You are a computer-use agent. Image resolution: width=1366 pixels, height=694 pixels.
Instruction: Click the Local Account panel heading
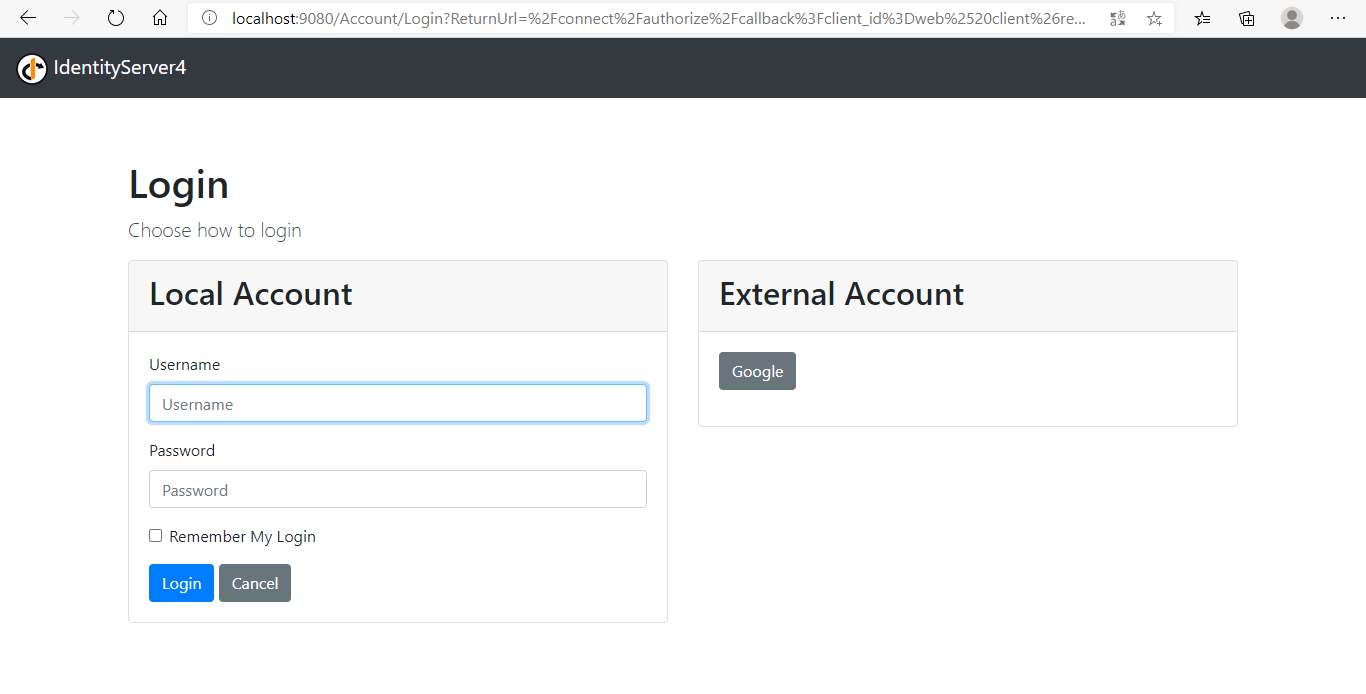[x=251, y=294]
